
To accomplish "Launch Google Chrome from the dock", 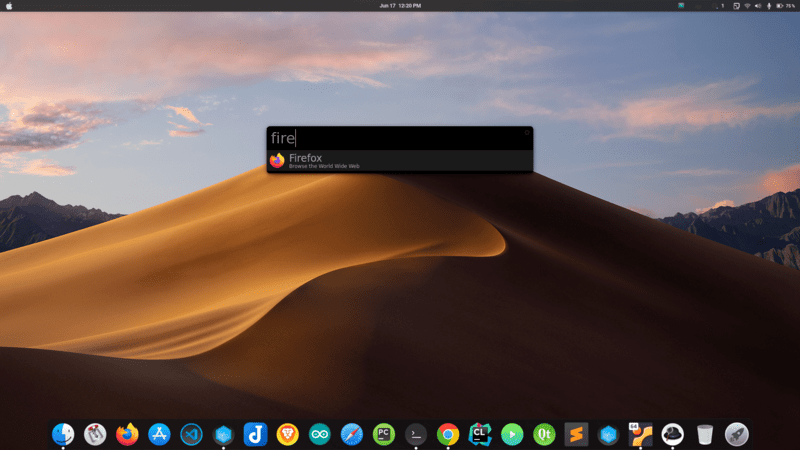I will (448, 434).
